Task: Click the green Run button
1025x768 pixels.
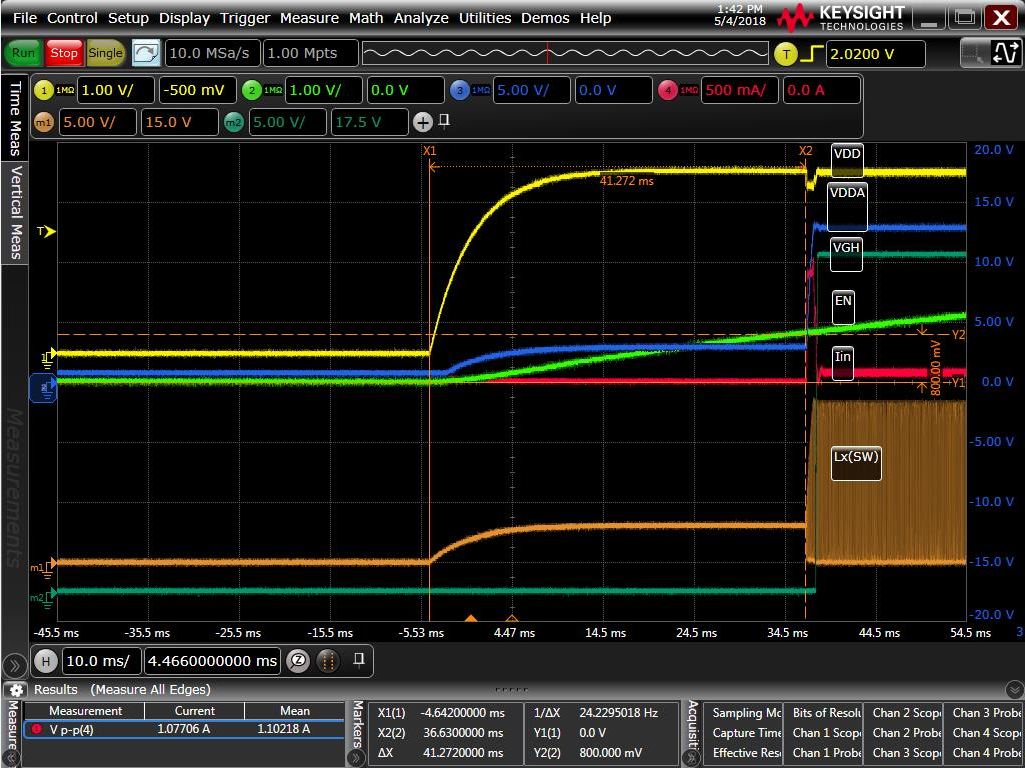Action: pos(24,53)
